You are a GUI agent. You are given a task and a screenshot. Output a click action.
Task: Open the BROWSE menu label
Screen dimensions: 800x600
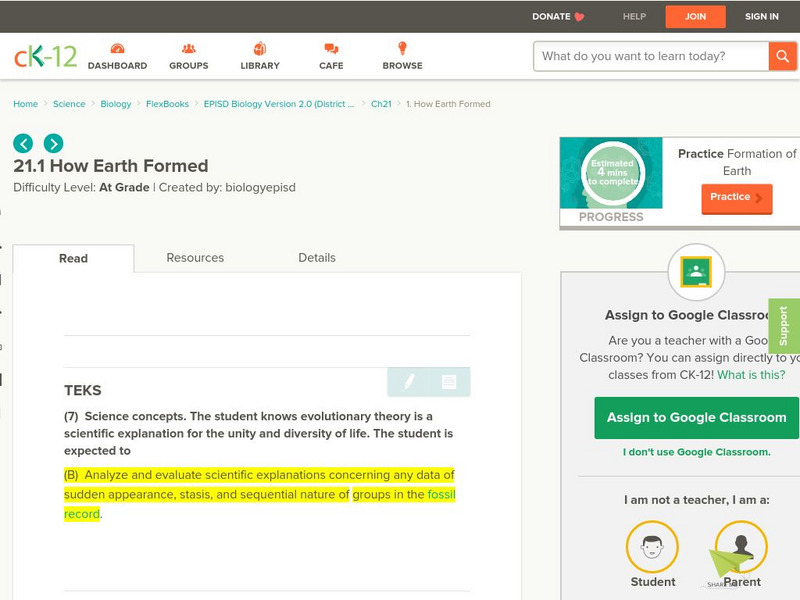(403, 66)
